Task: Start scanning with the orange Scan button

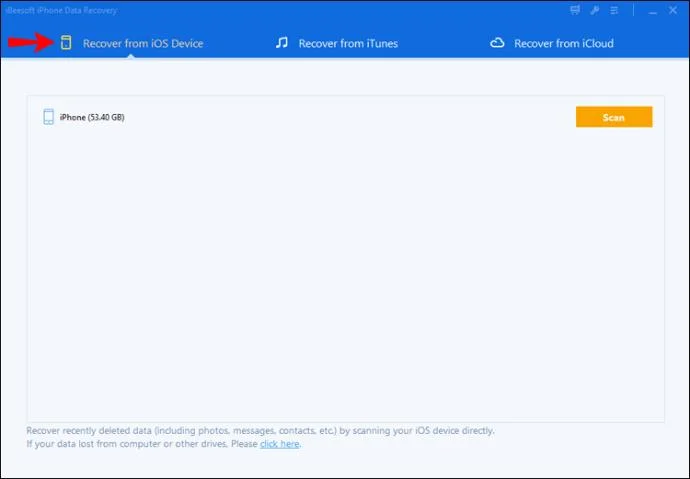Action: pos(614,117)
